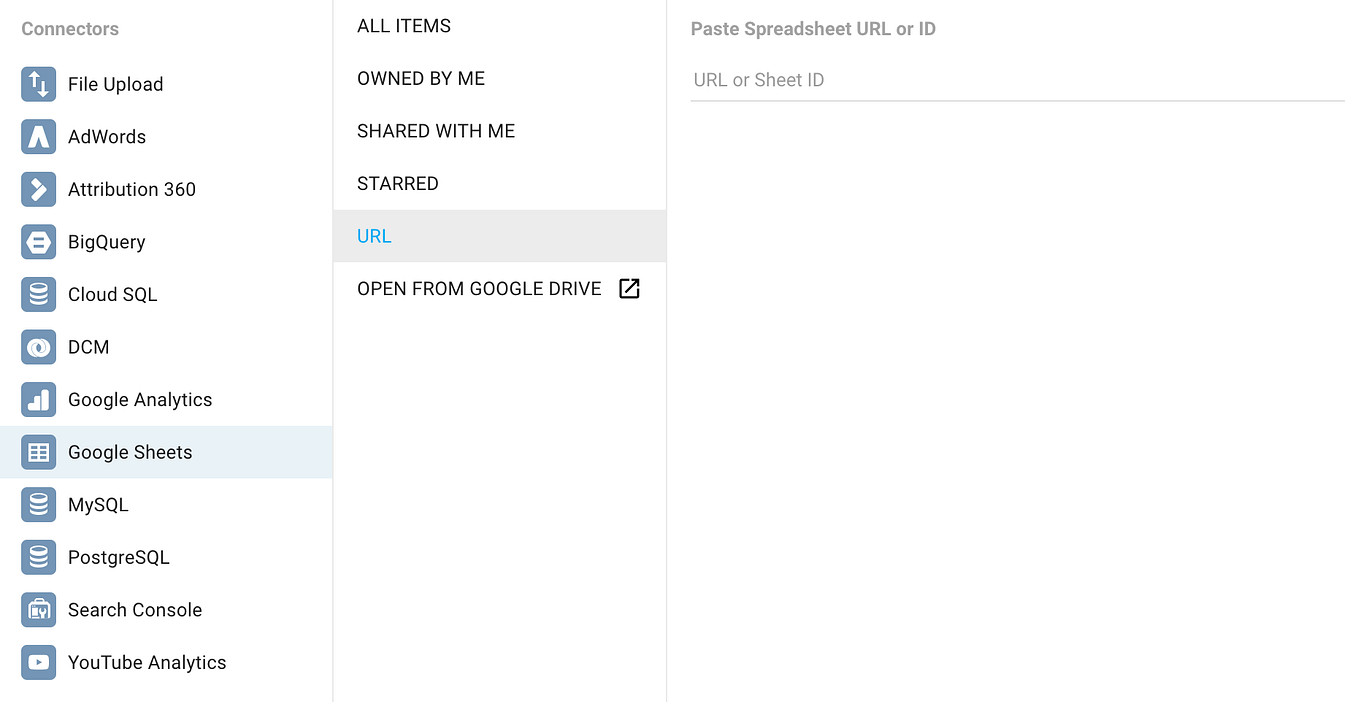Select the DCM connector icon
Screen dimensions: 1358x702
point(38,347)
